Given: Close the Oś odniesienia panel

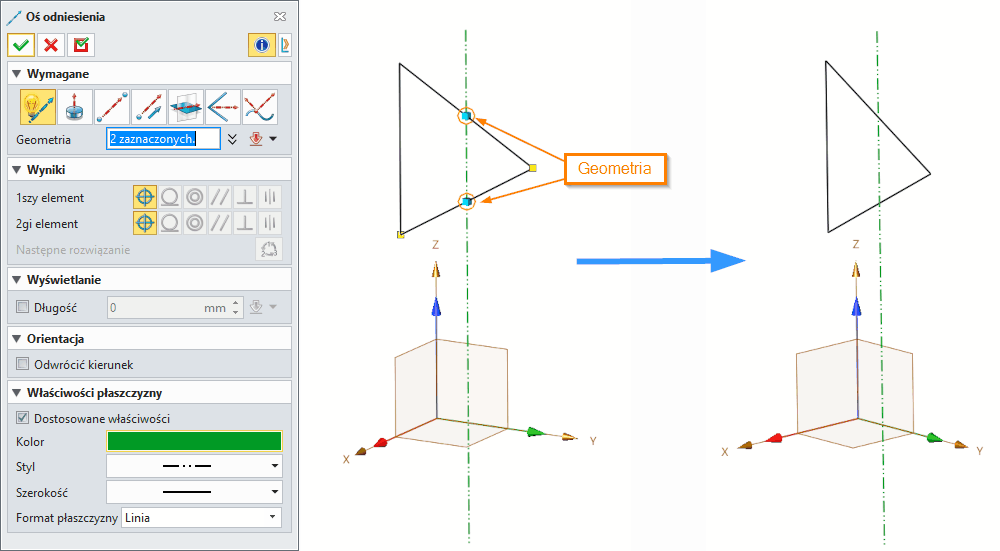Looking at the screenshot, I should 280,17.
